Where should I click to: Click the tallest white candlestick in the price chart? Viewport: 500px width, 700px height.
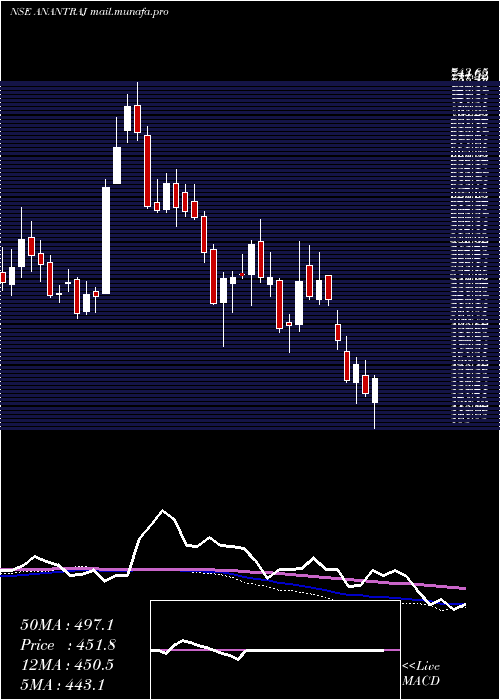click(x=106, y=240)
